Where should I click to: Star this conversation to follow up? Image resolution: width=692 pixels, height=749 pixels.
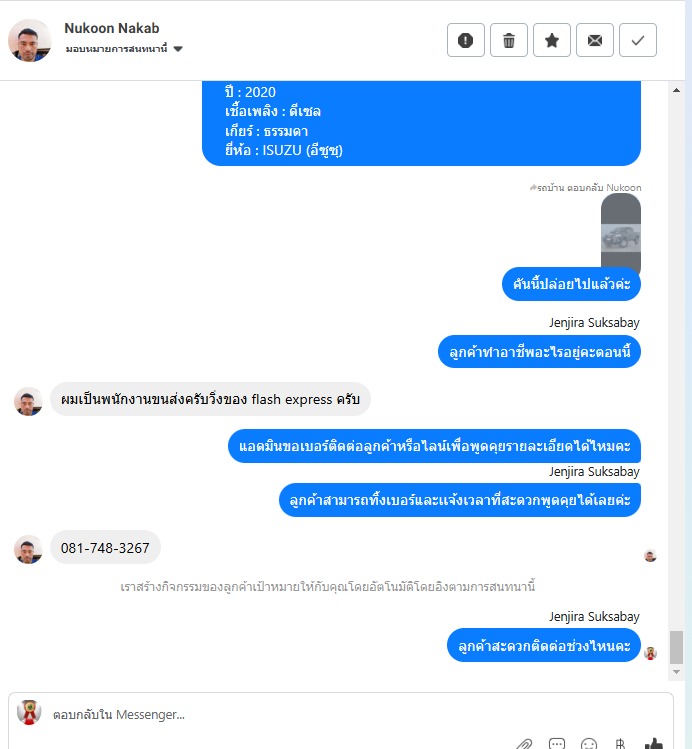coord(552,40)
